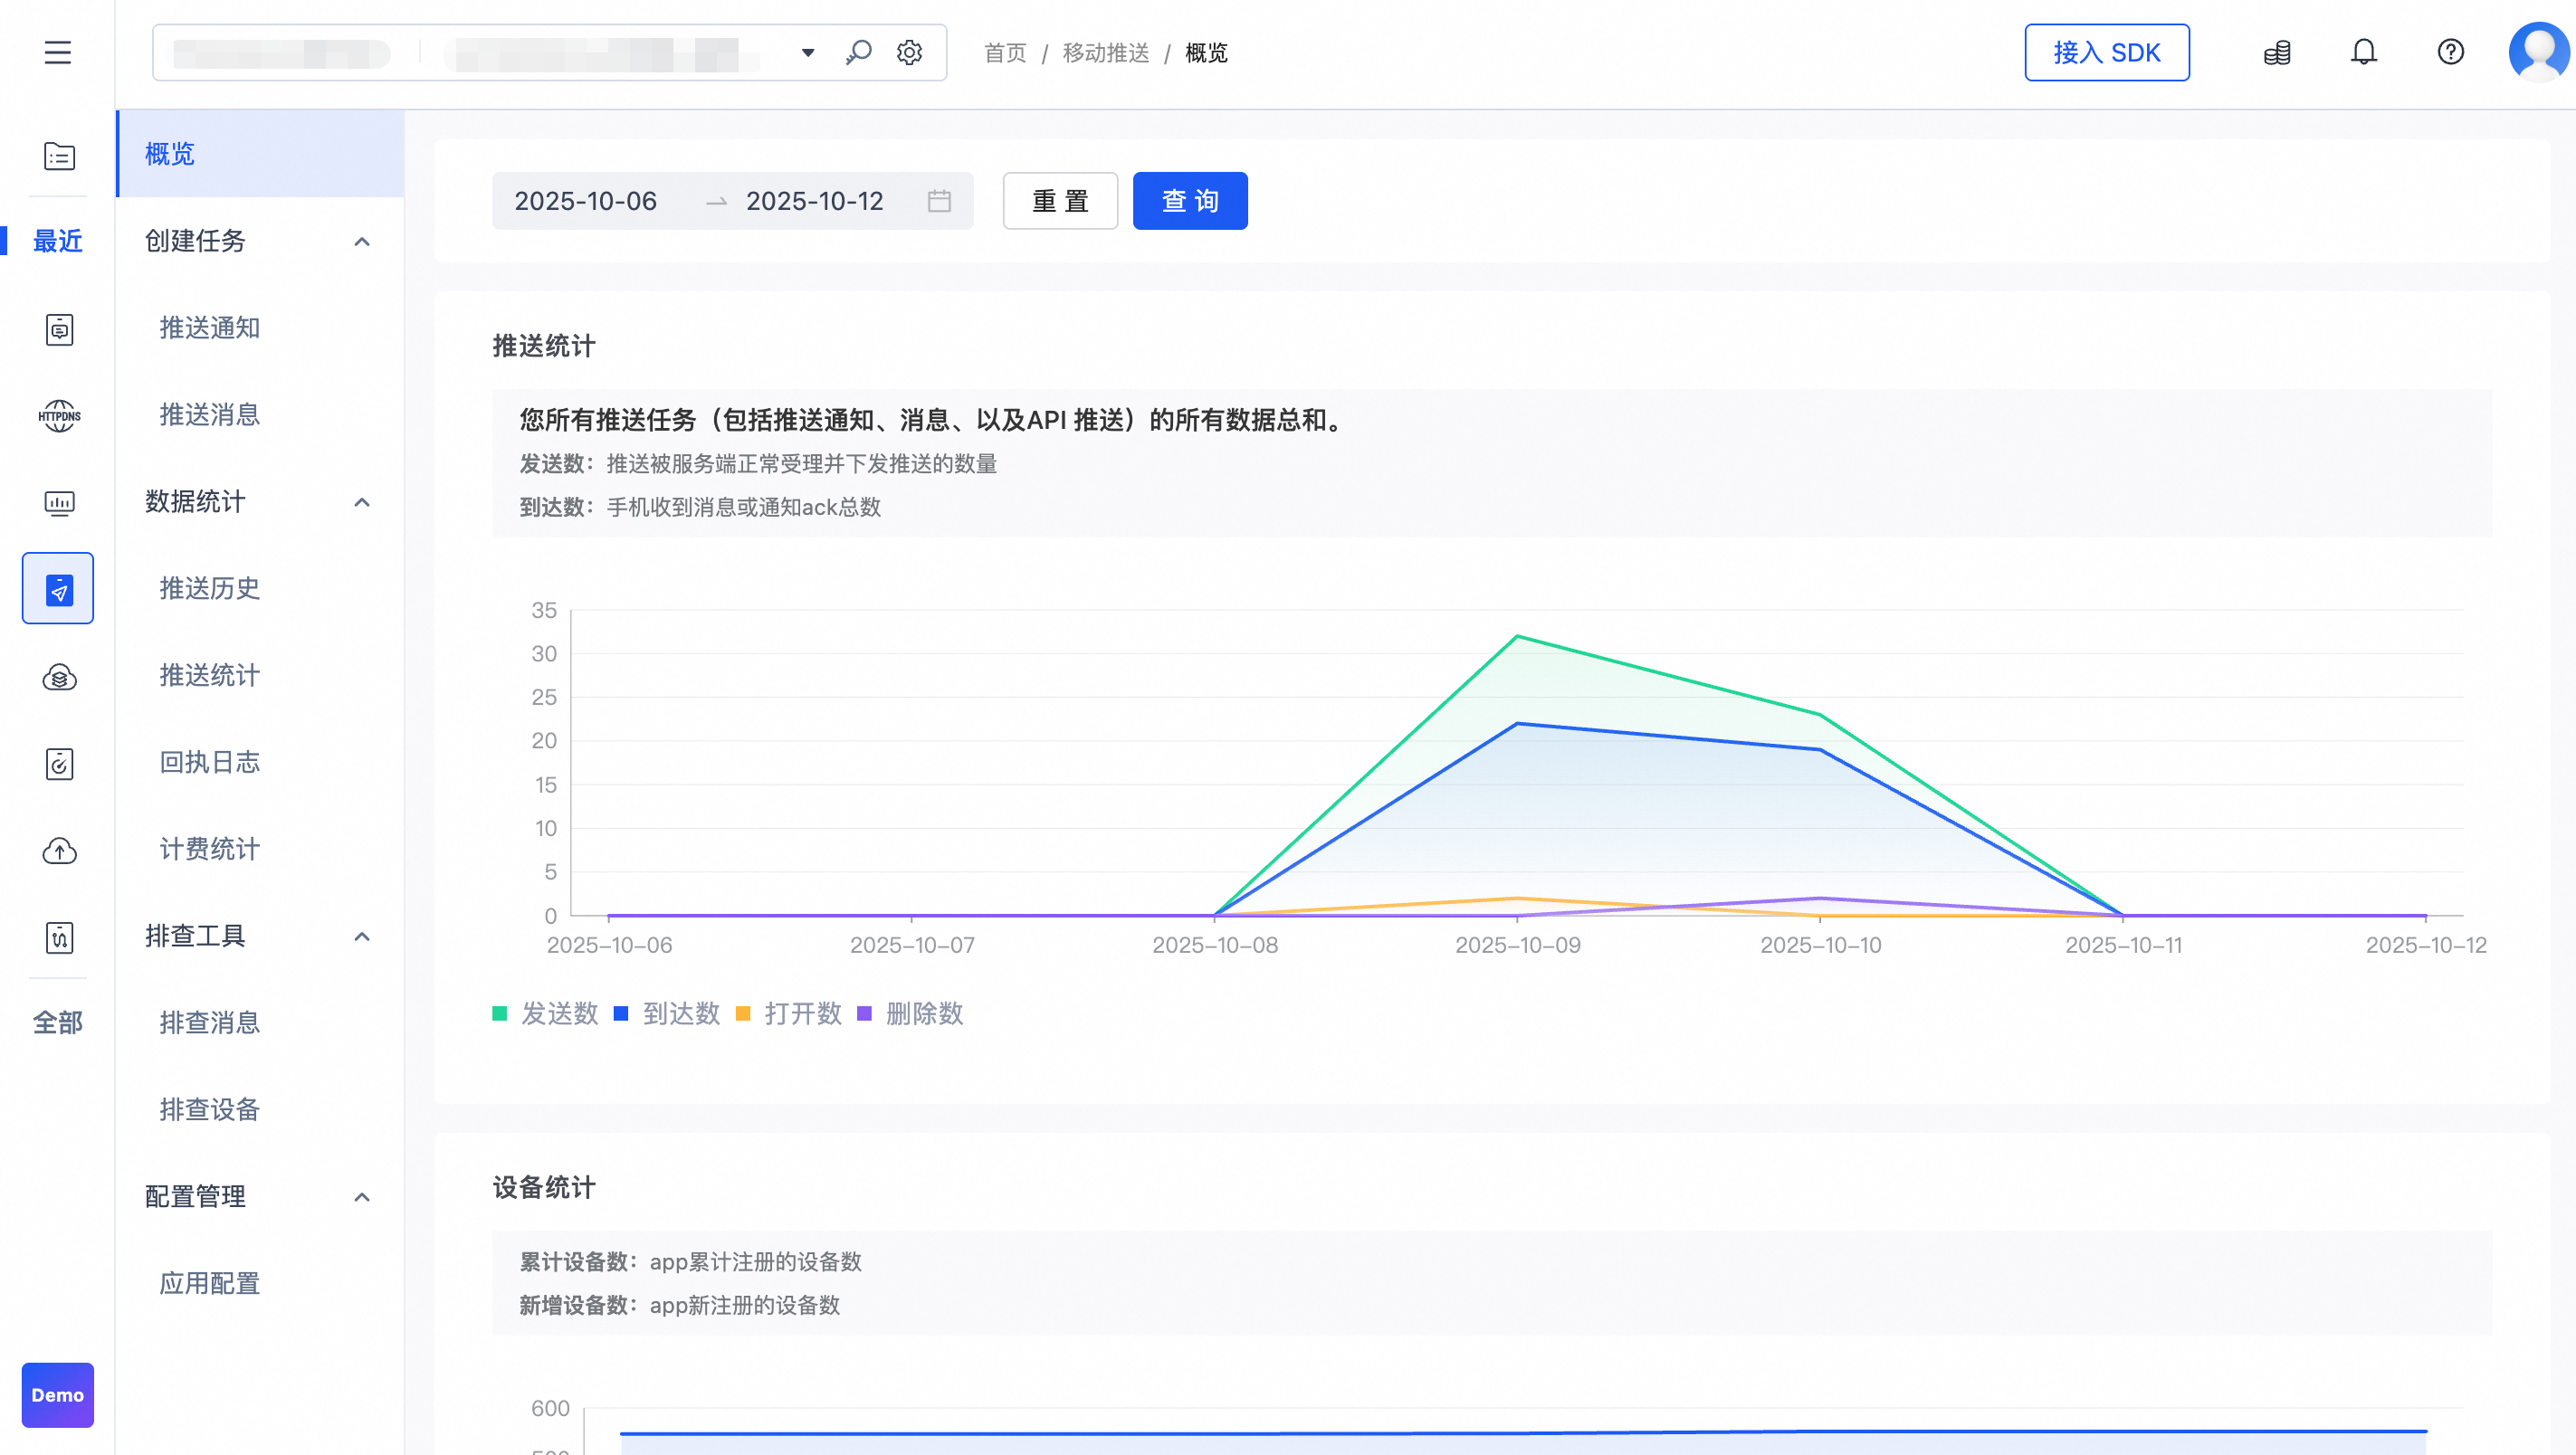Open notification bell icon
The width and height of the screenshot is (2576, 1455).
click(x=2363, y=52)
